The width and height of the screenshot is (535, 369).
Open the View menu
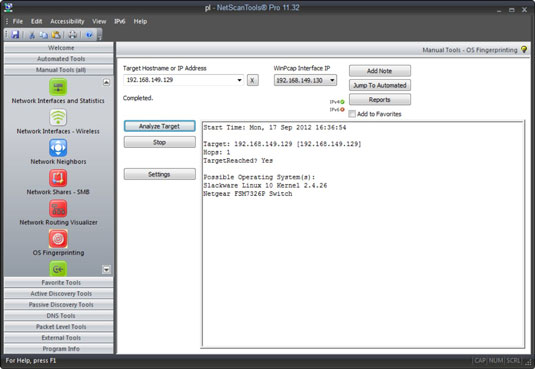(99, 21)
